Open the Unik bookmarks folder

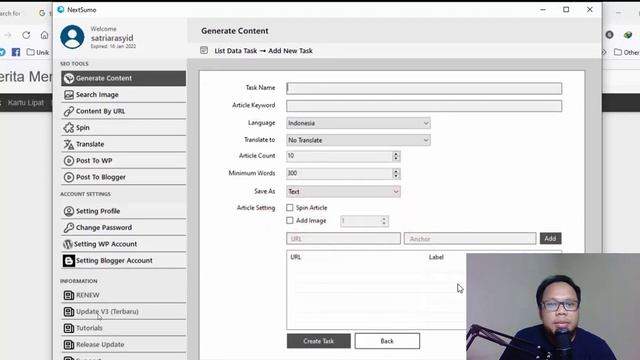[x=38, y=52]
